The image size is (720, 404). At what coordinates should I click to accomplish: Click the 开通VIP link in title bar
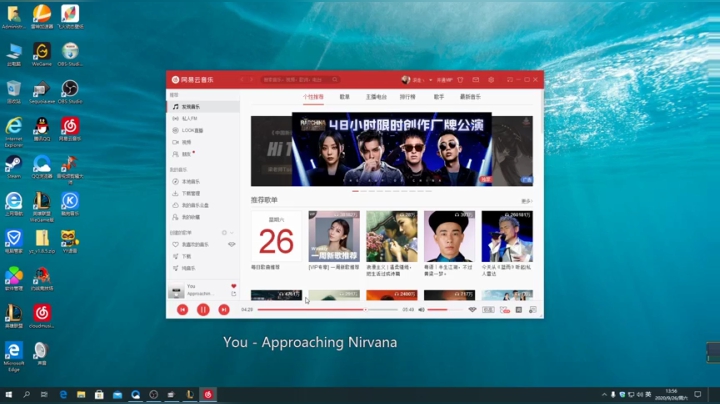click(x=444, y=80)
